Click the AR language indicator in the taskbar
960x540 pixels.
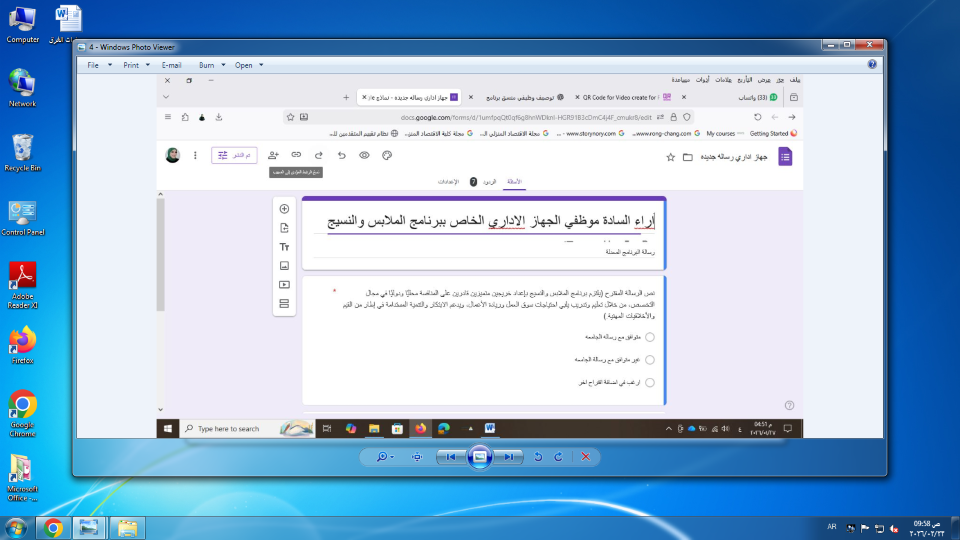point(832,527)
